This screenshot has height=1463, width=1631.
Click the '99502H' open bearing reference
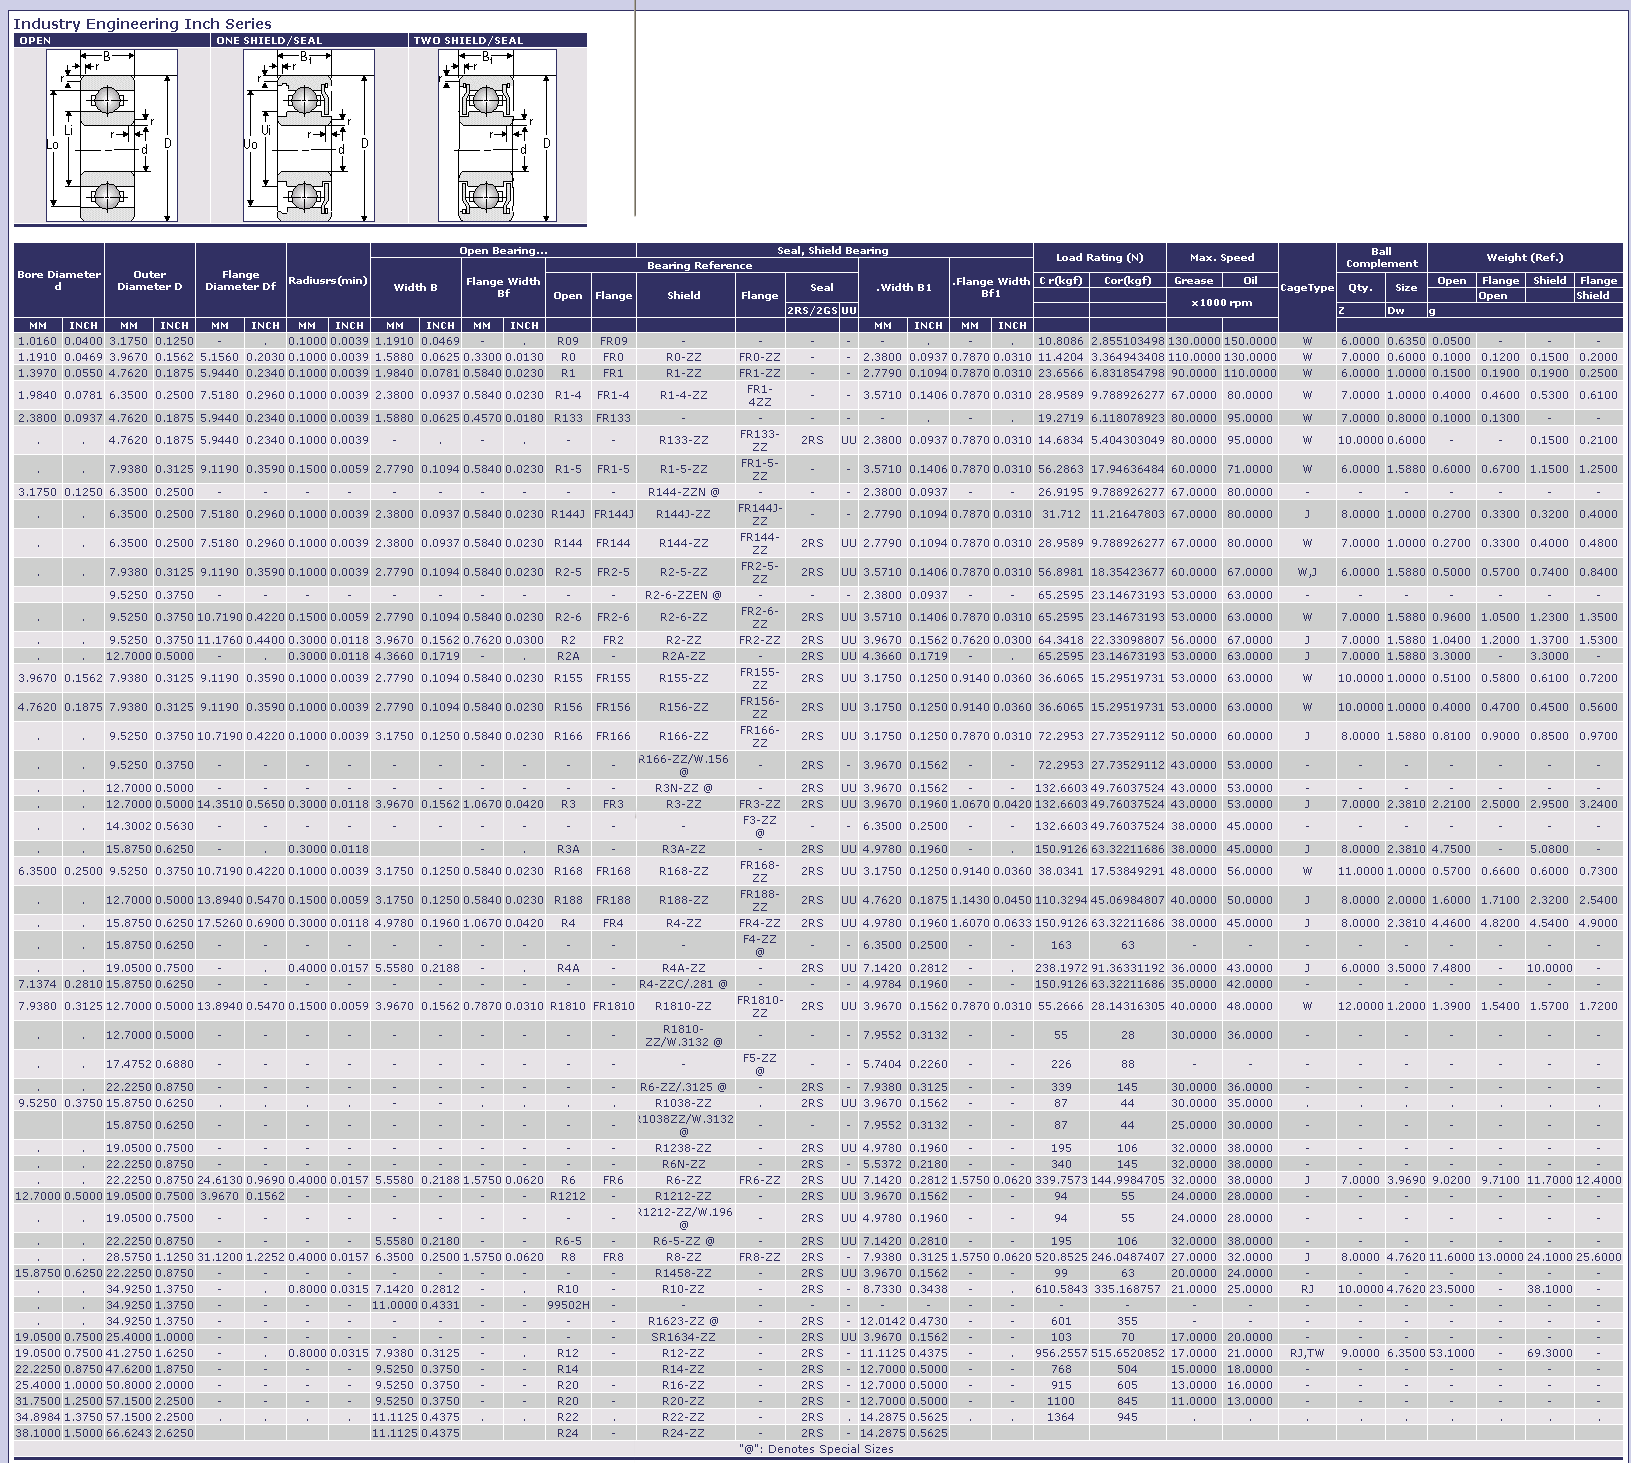pos(568,1305)
